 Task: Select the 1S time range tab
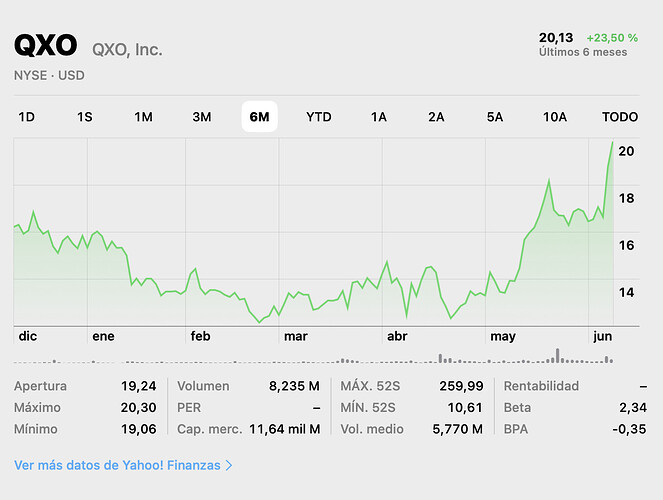[x=85, y=117]
